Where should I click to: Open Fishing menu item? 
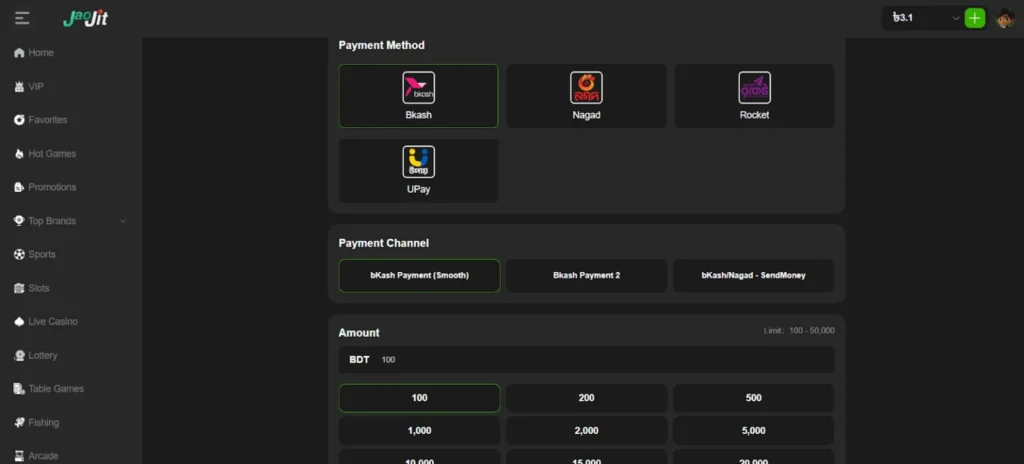point(44,423)
